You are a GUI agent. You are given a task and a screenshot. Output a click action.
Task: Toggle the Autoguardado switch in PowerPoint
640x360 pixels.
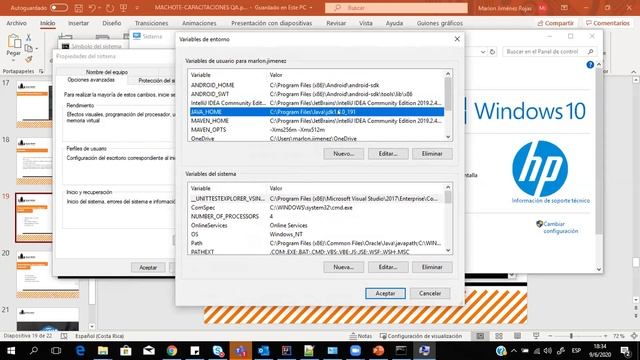tap(59, 8)
